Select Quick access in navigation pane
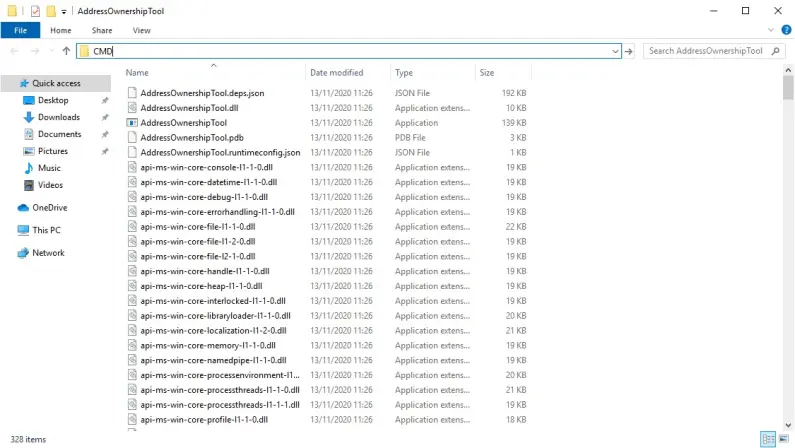This screenshot has width=795, height=448. [56, 83]
